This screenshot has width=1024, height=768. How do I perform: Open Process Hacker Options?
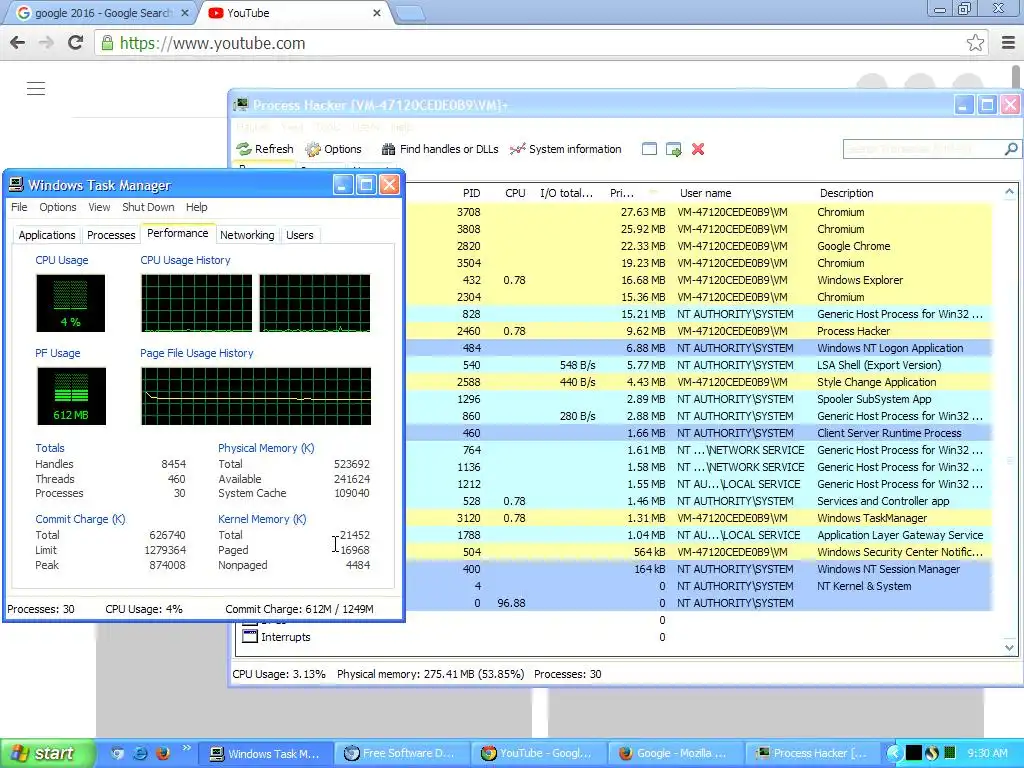tap(334, 149)
